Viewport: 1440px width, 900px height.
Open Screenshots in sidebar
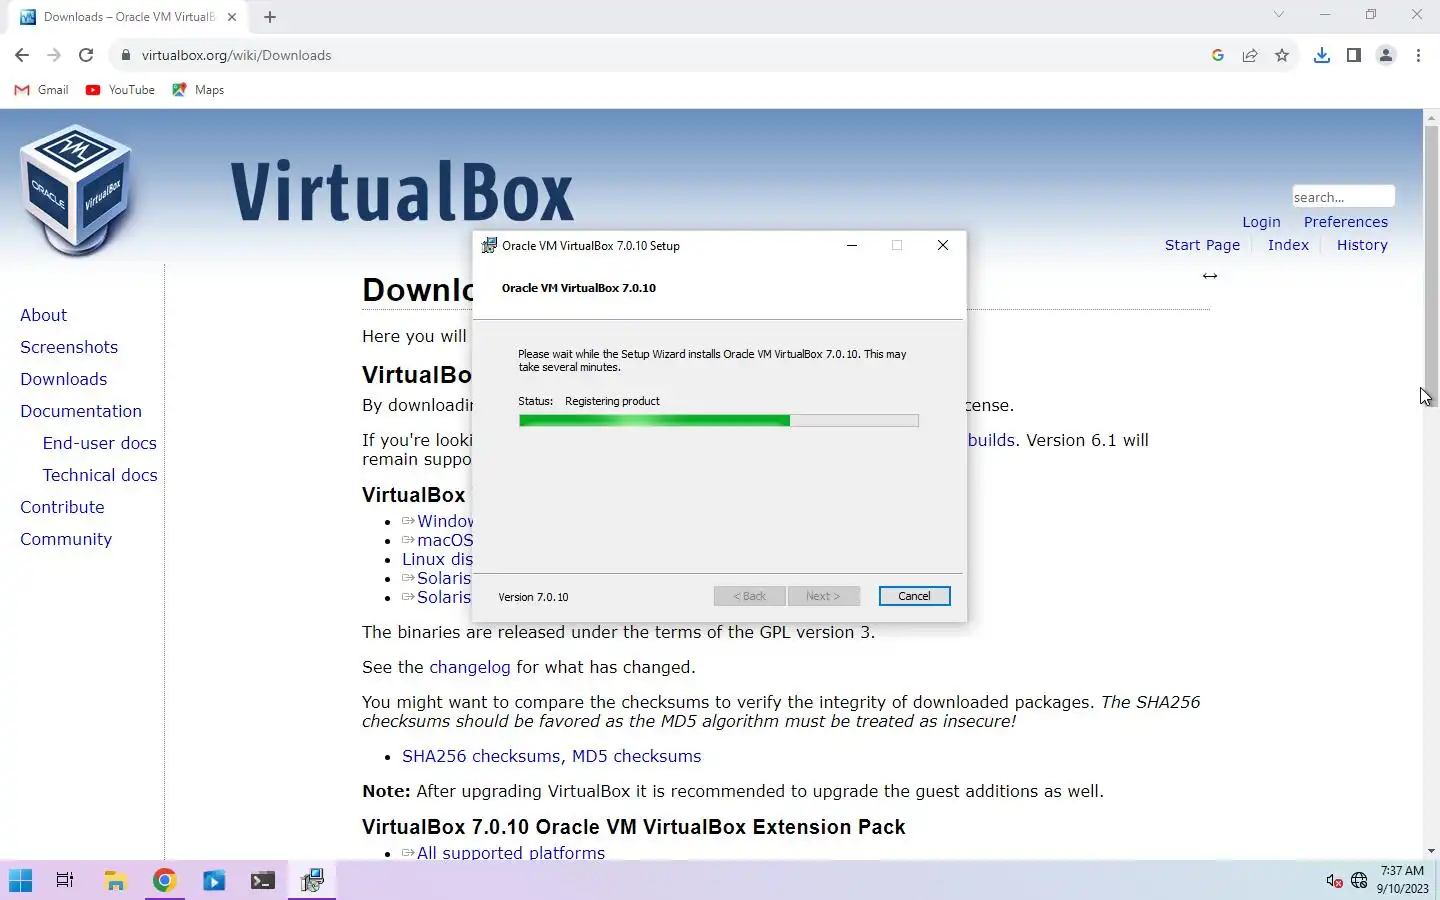point(69,347)
